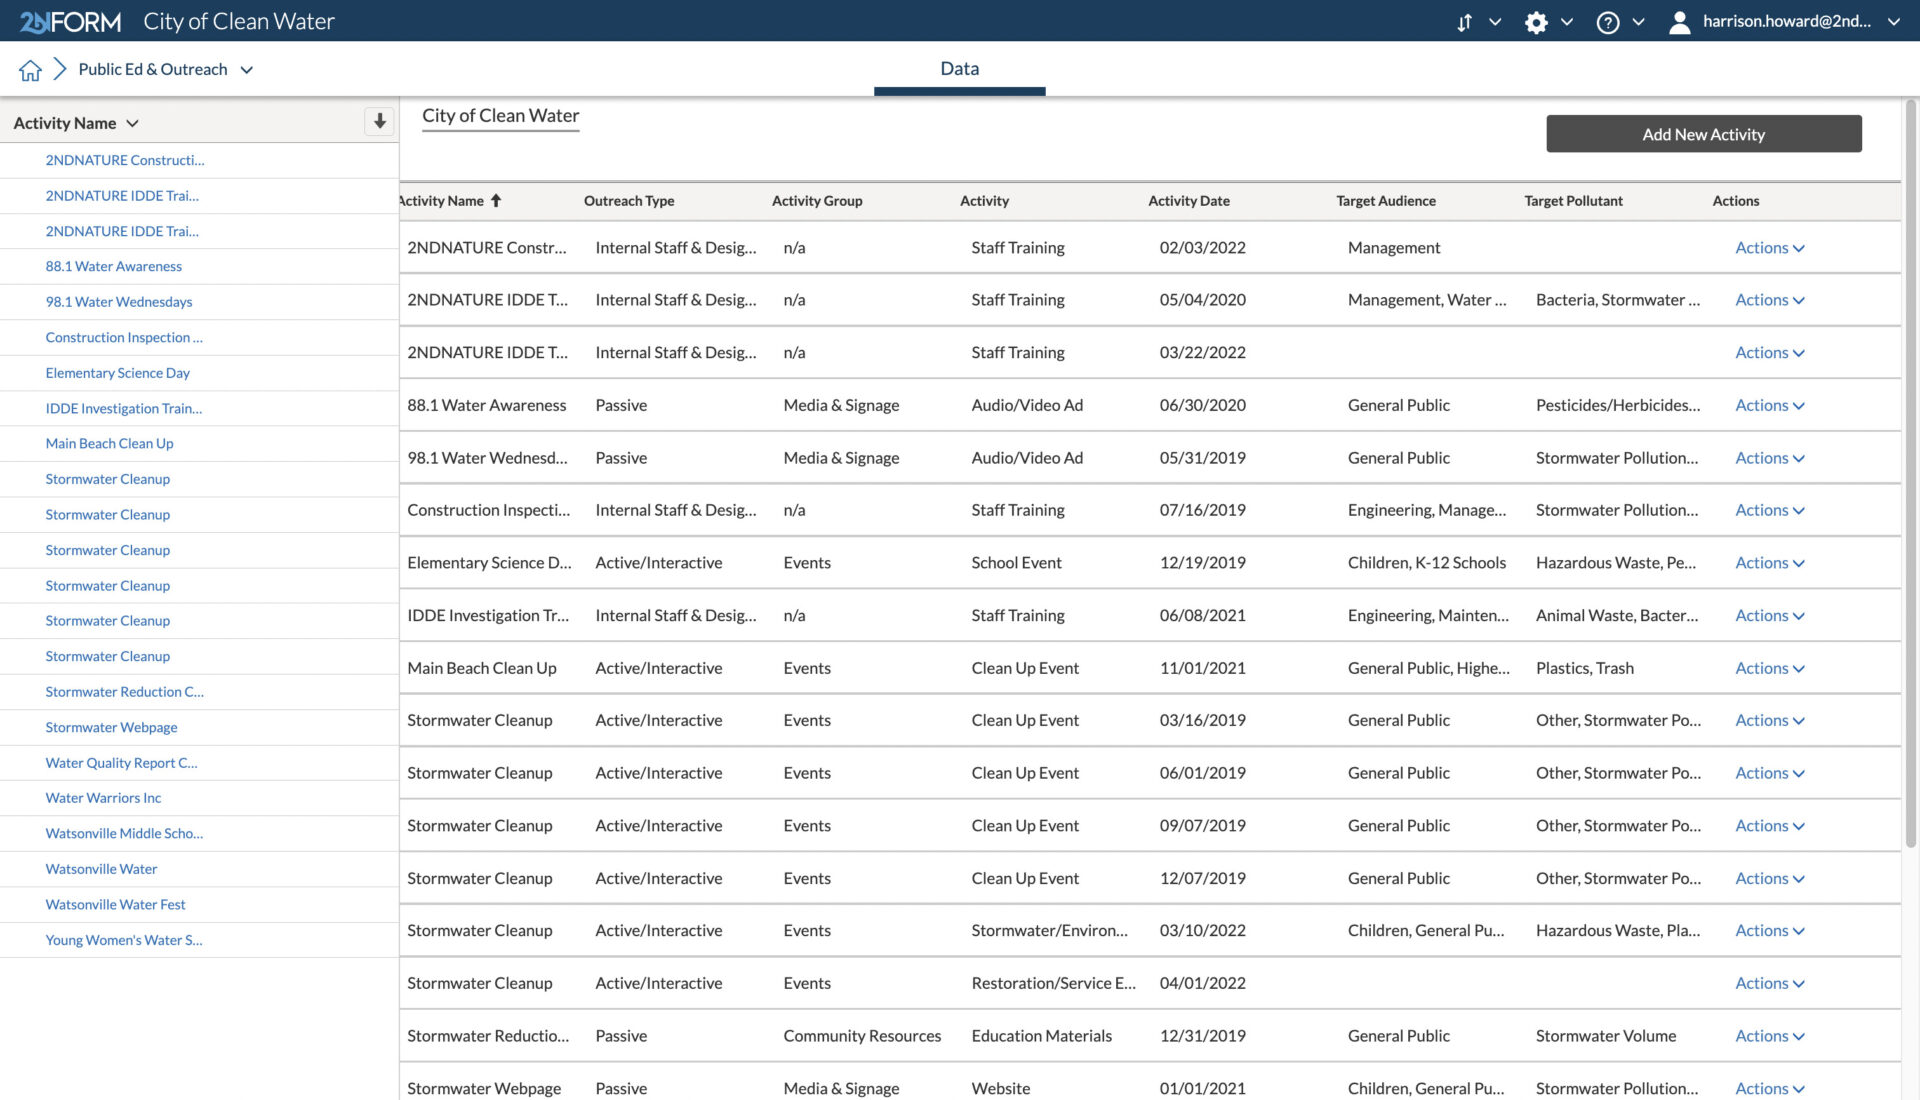
Task: Click the vertical scrollbar on the right
Action: (1911, 472)
